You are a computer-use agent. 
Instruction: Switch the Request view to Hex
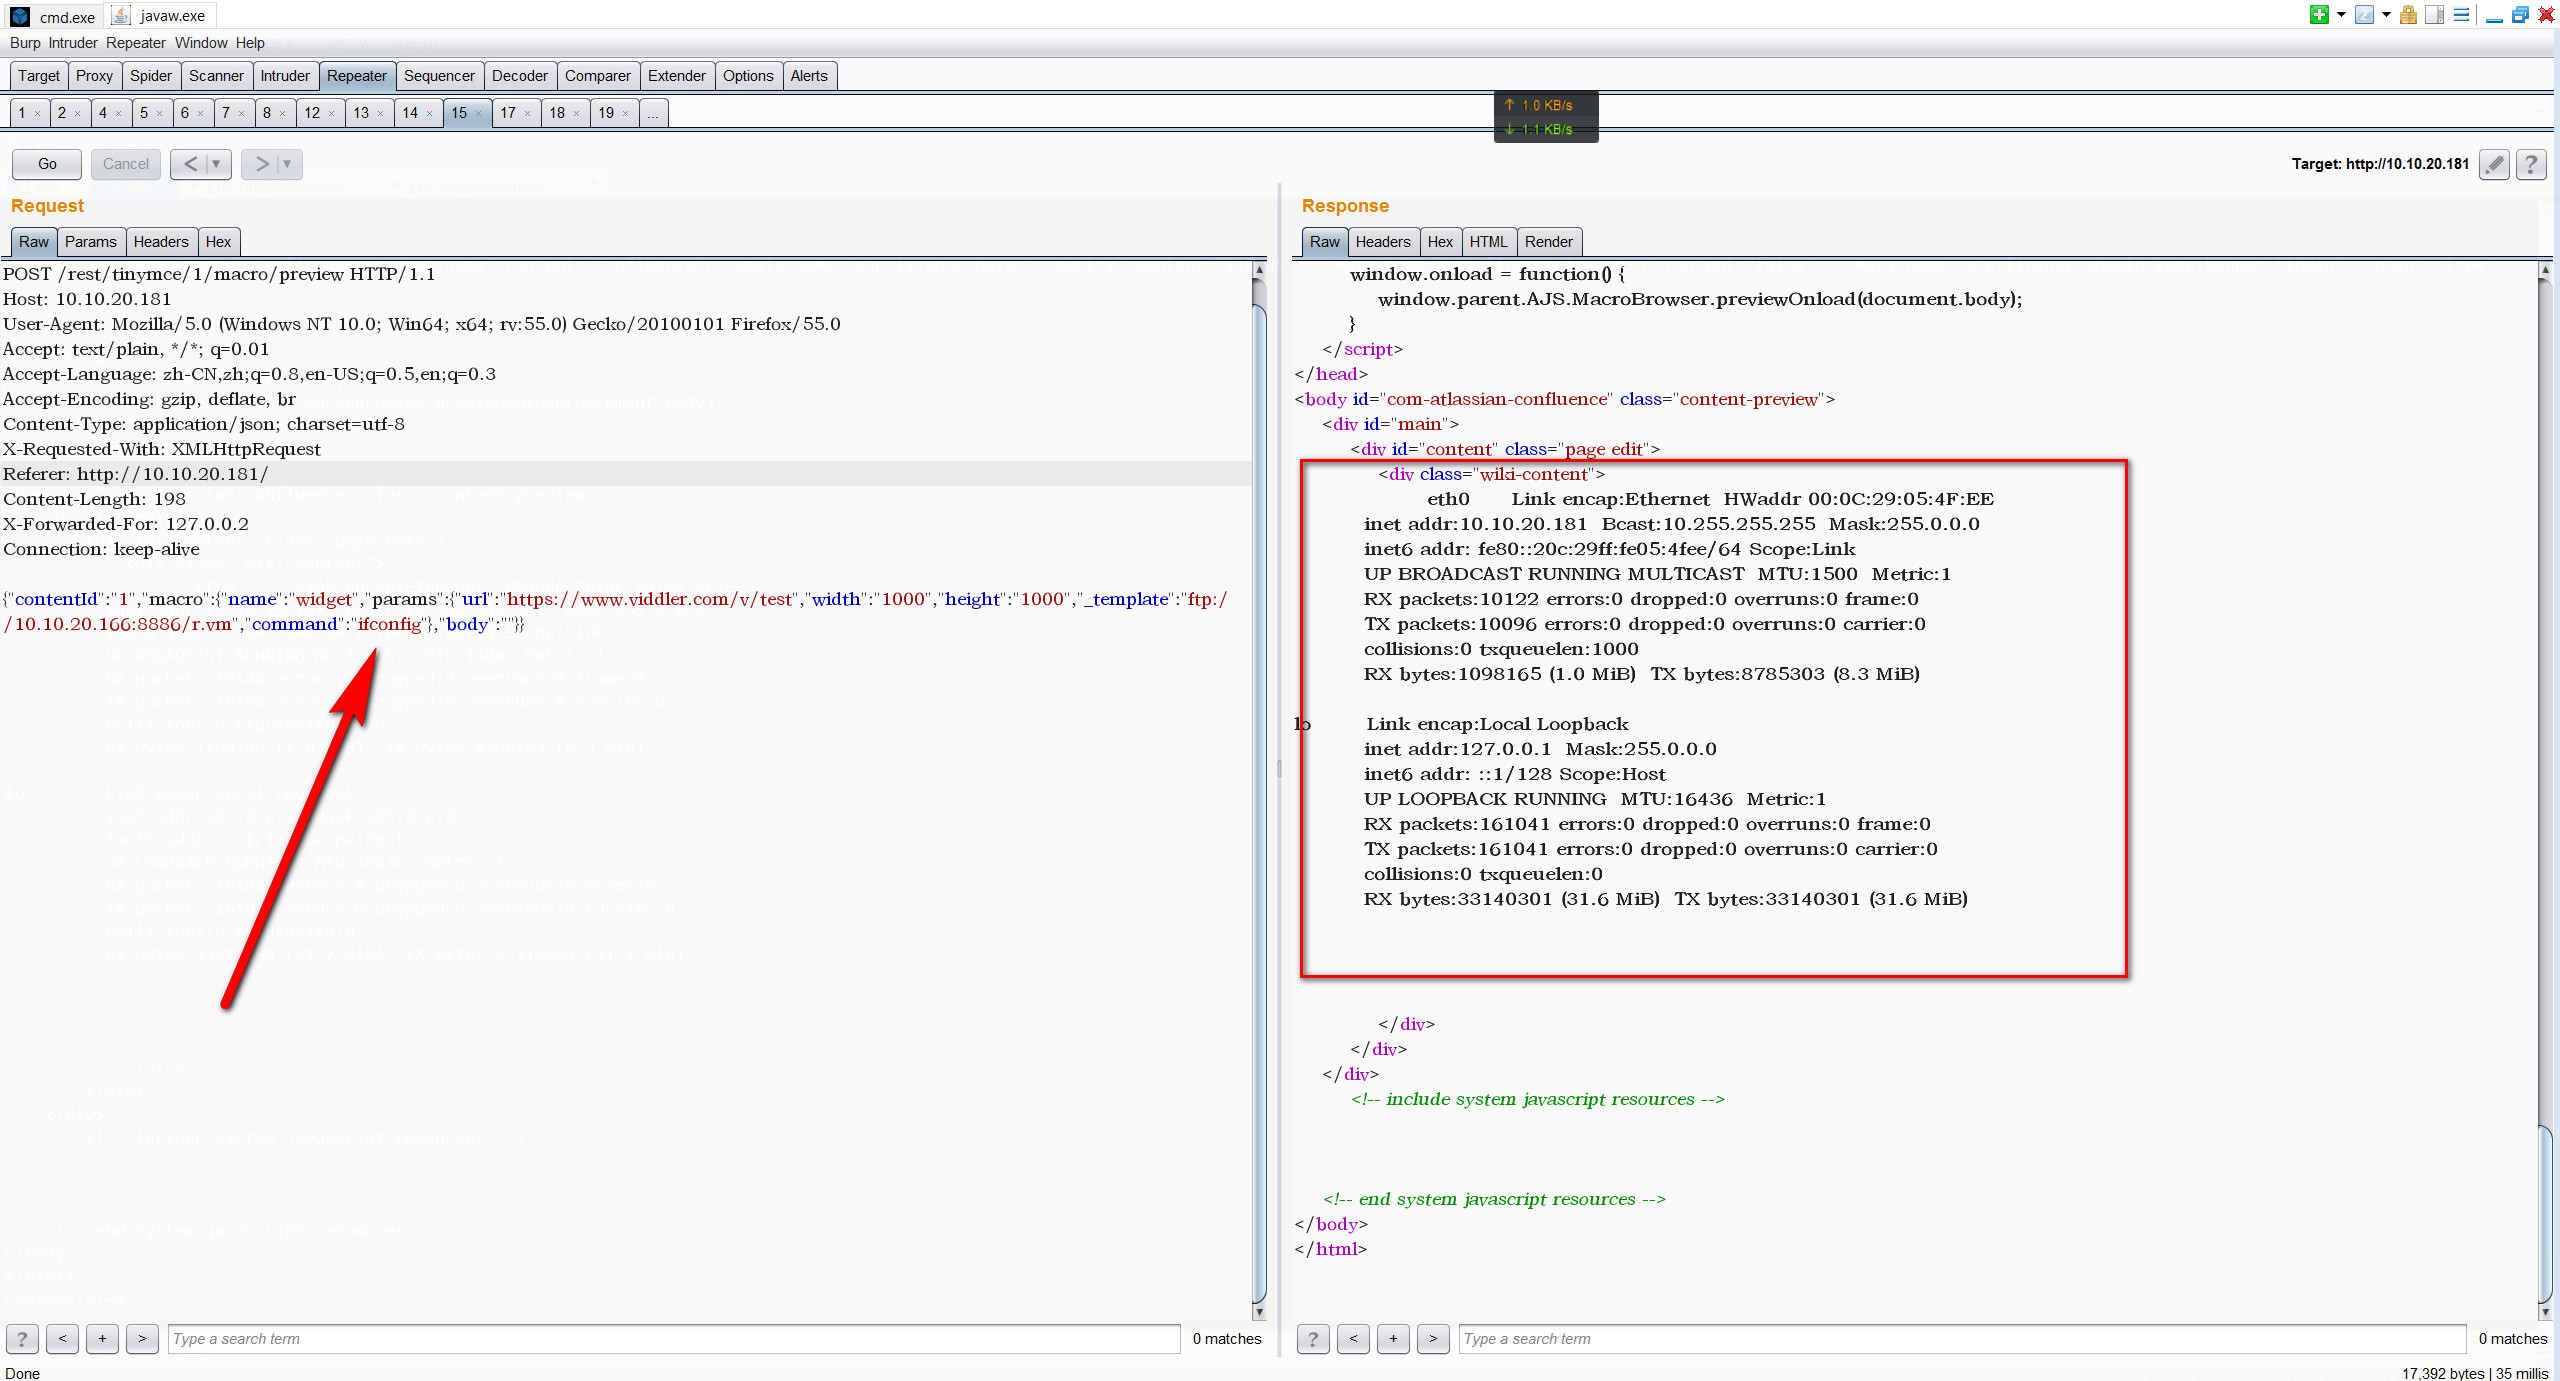coord(218,242)
